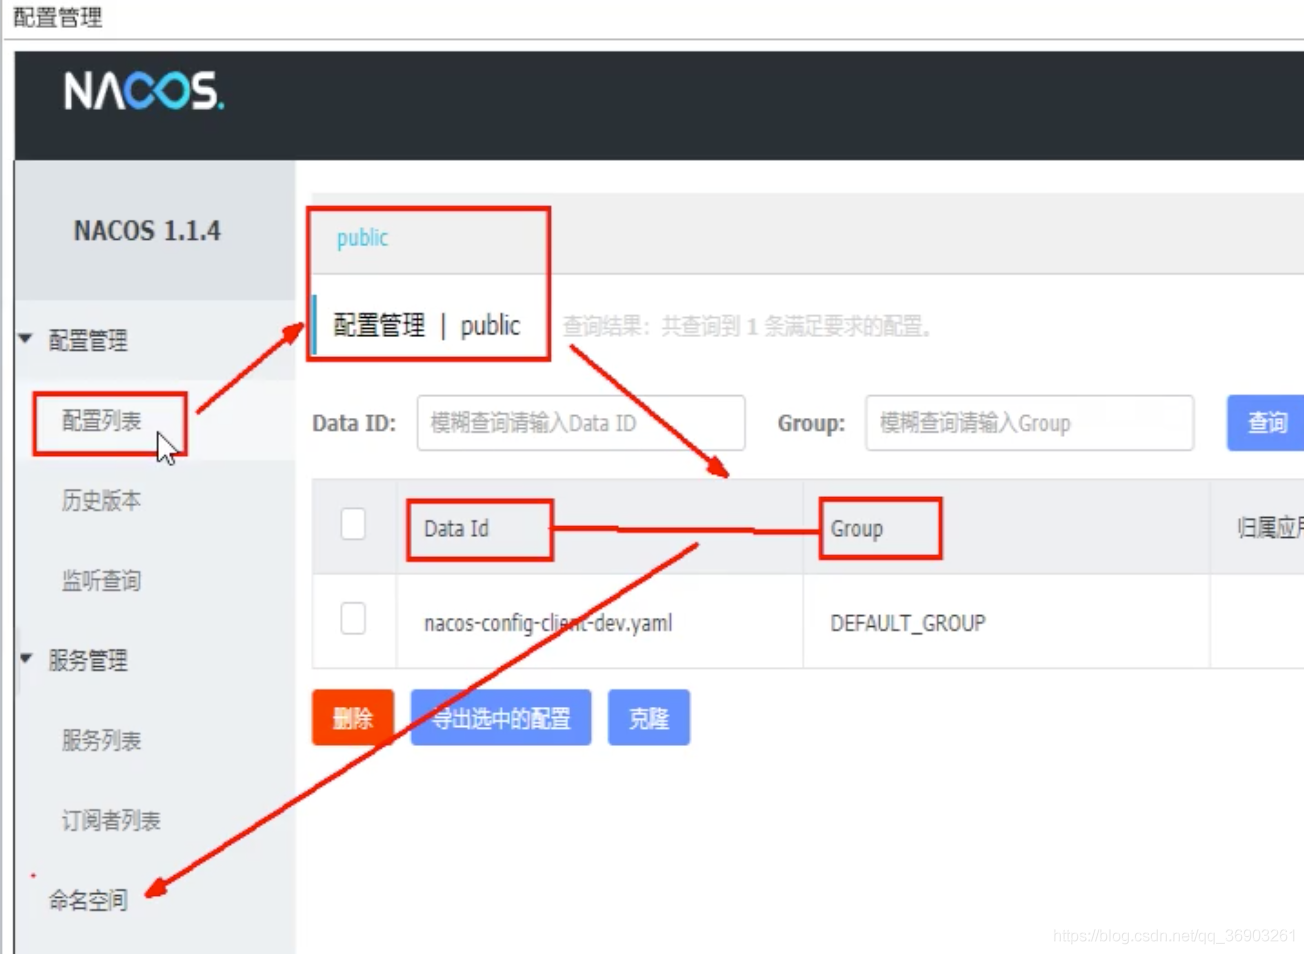Click the 配置管理 | public page title
The image size is (1304, 954).
[x=427, y=326]
